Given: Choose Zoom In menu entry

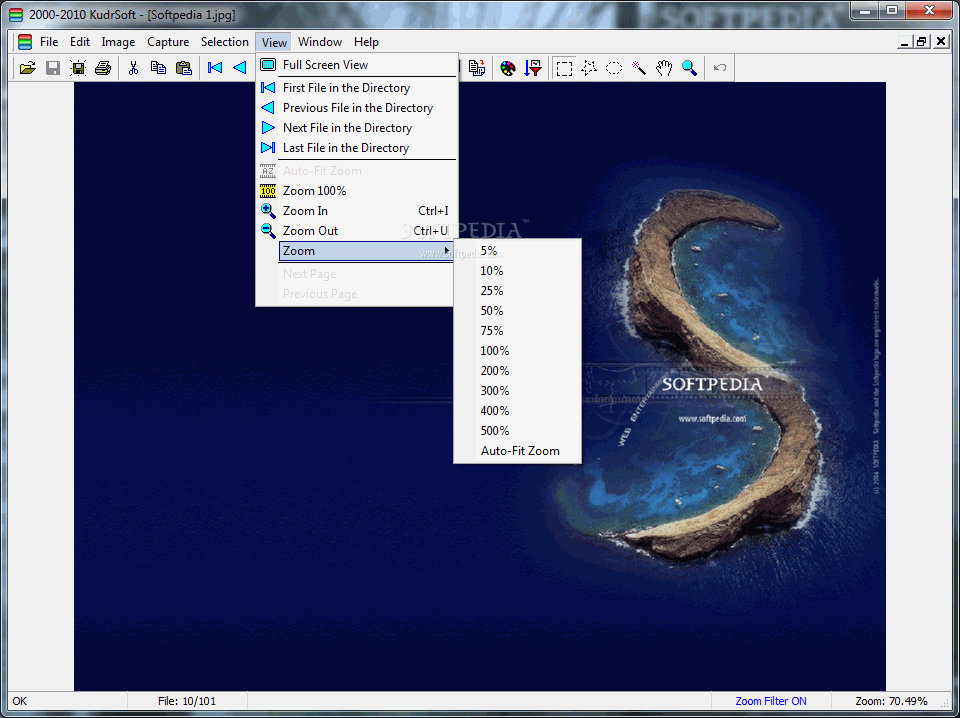Looking at the screenshot, I should (x=357, y=211).
